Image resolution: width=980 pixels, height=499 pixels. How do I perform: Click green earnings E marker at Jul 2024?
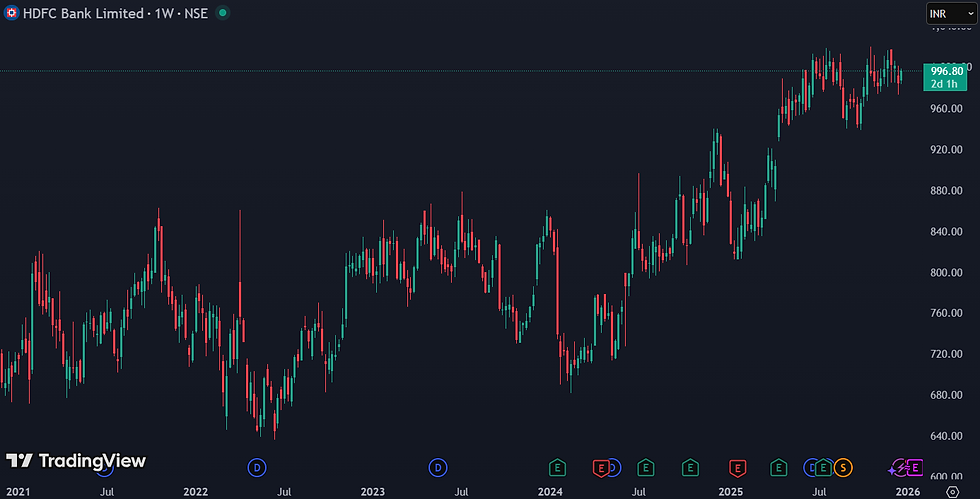click(646, 467)
